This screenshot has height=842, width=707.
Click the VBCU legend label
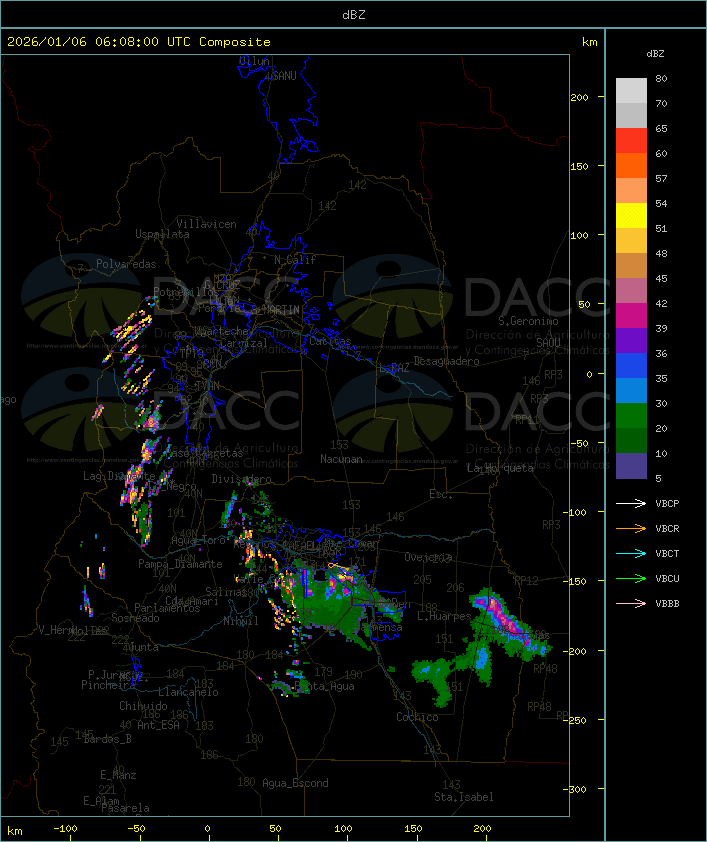(x=667, y=578)
